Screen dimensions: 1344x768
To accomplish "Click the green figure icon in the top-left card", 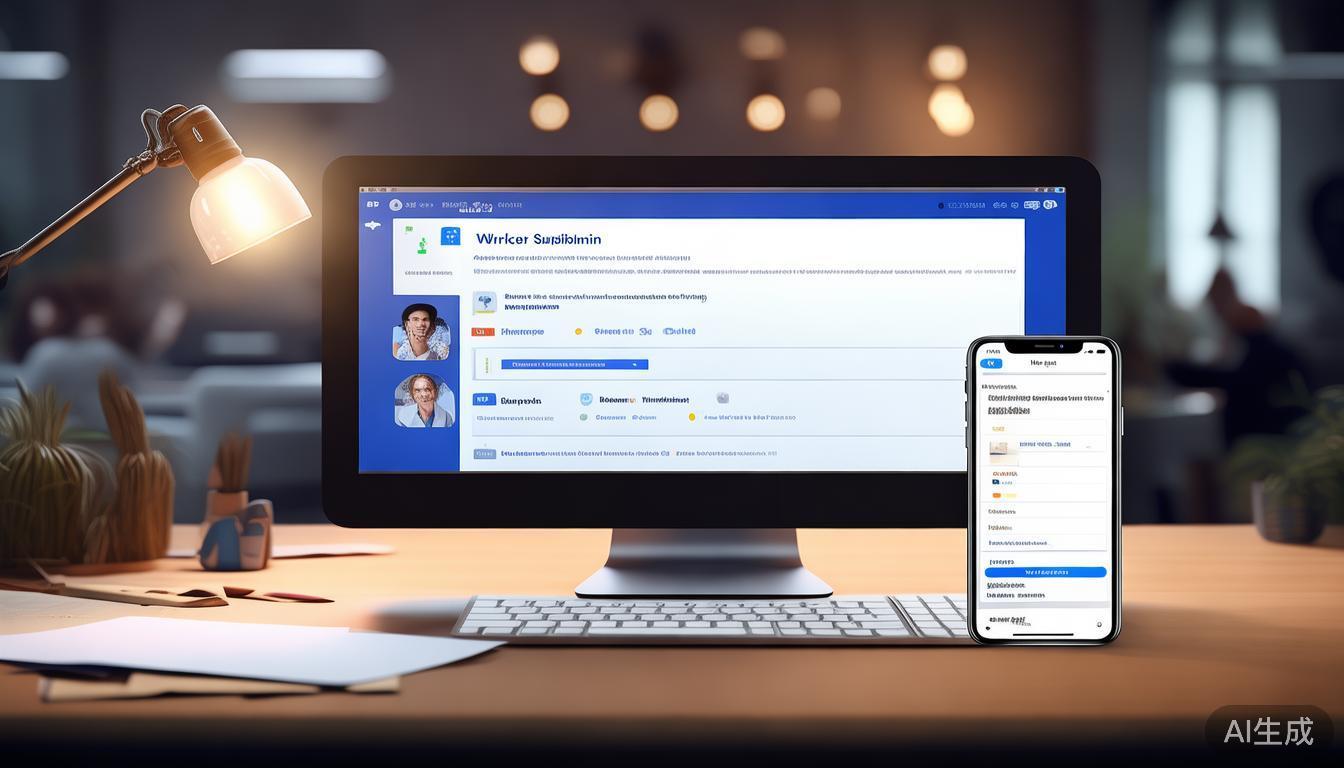I will (x=422, y=244).
